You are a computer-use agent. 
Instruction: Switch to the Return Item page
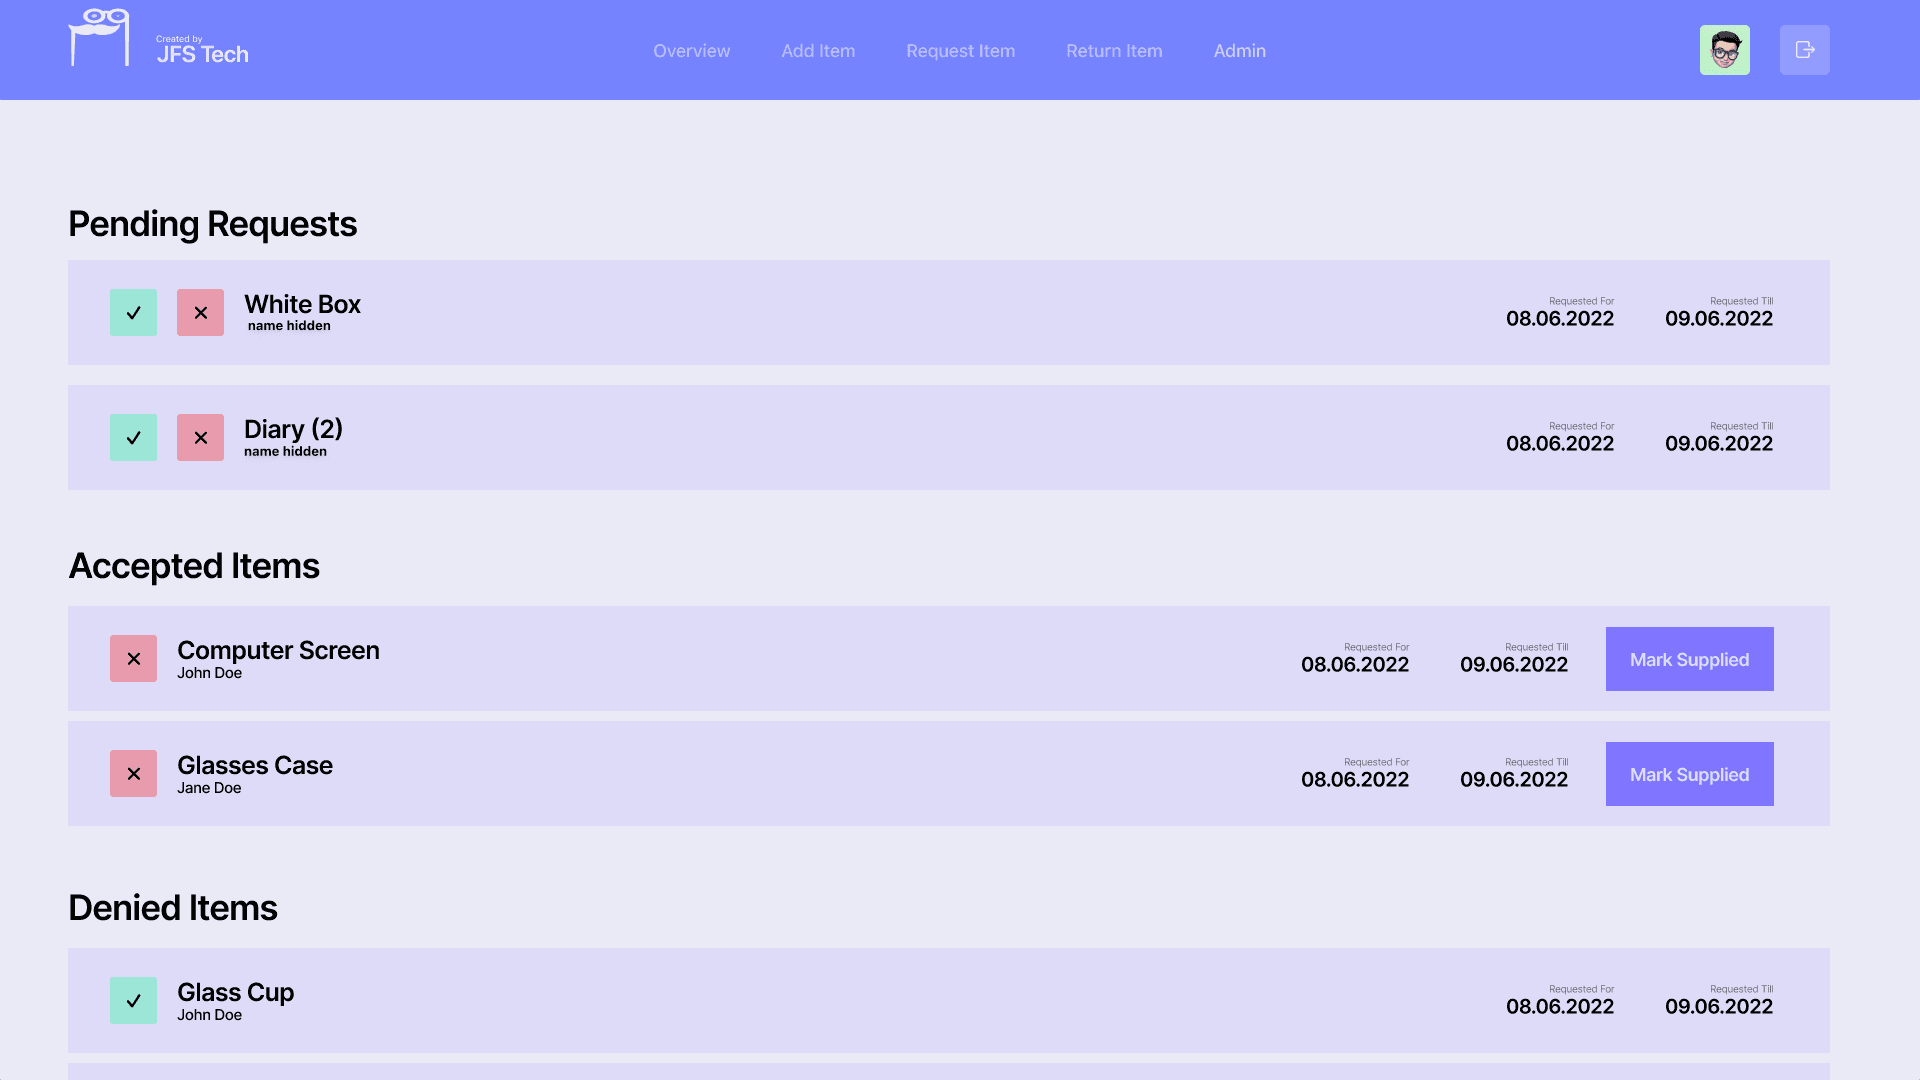(x=1114, y=50)
